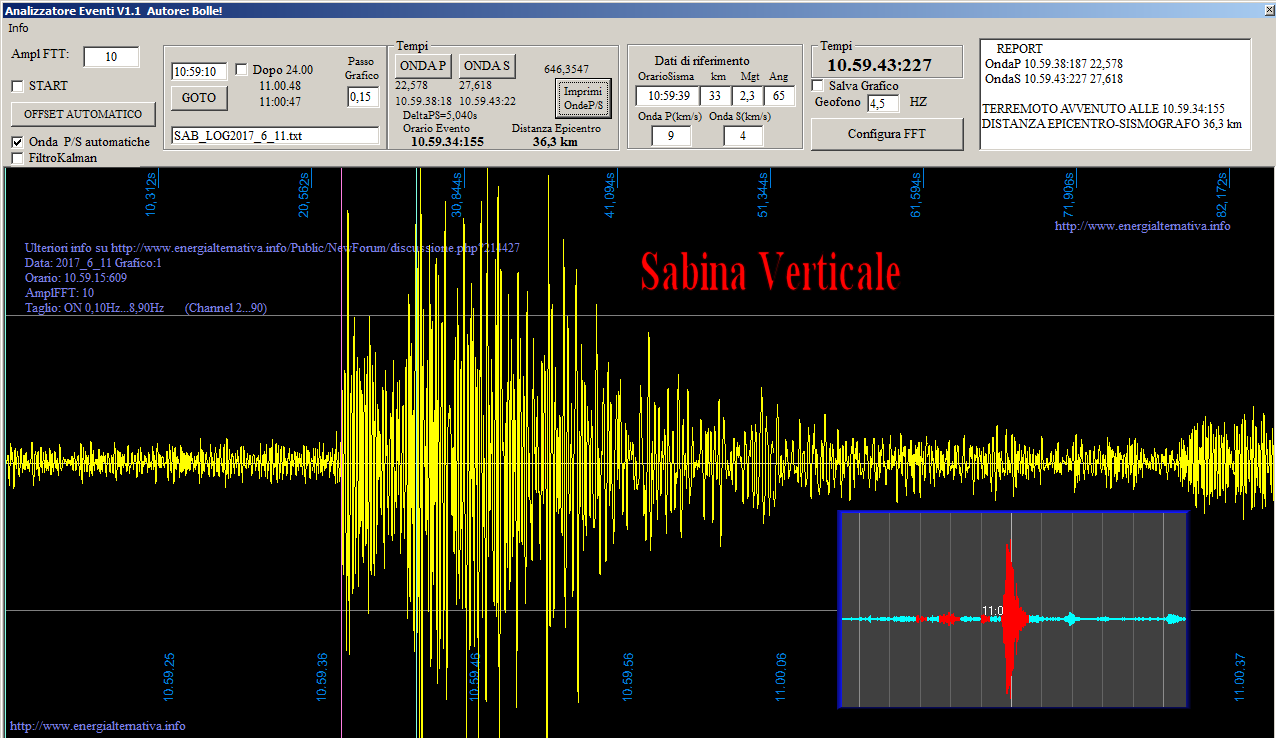Click the 10.59.56 time axis label
Viewport: 1276px width, 738px height.
click(x=627, y=677)
